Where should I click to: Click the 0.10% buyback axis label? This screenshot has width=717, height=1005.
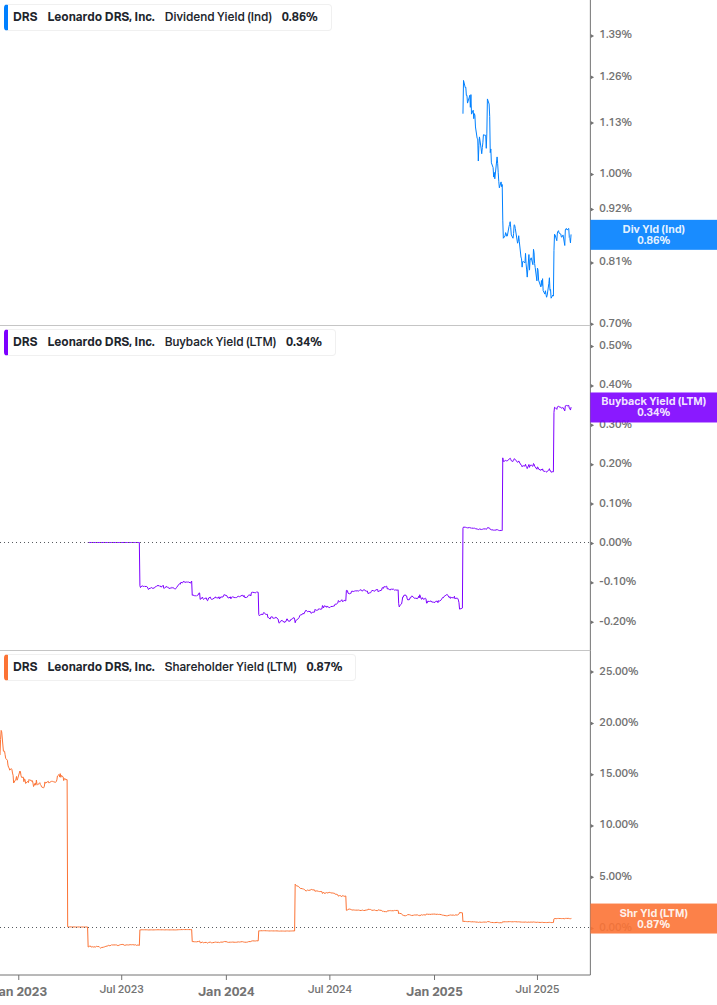click(616, 503)
